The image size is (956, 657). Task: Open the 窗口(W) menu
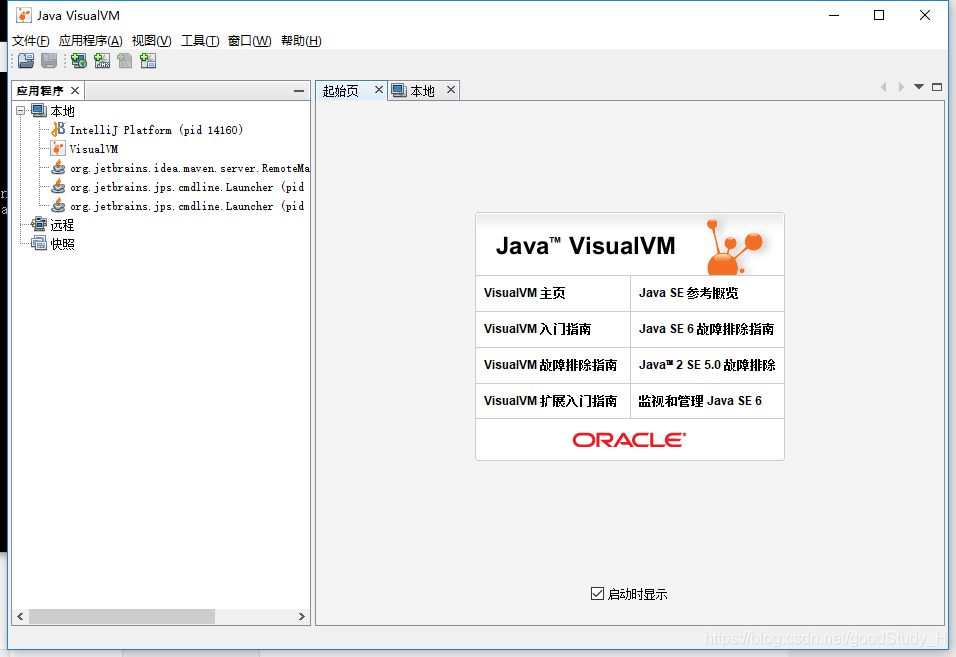coord(249,40)
